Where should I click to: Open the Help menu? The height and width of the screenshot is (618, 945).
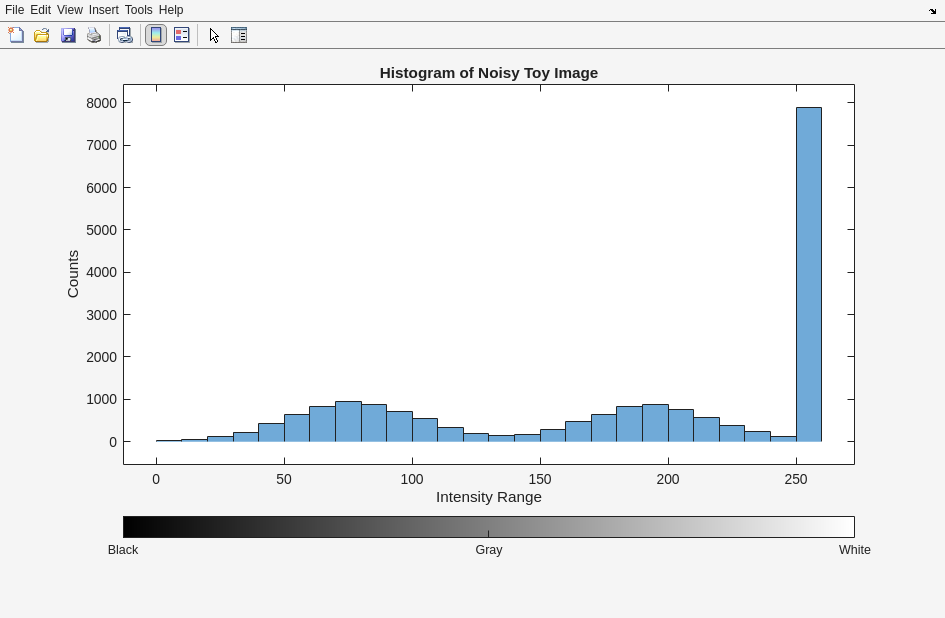coord(171,10)
